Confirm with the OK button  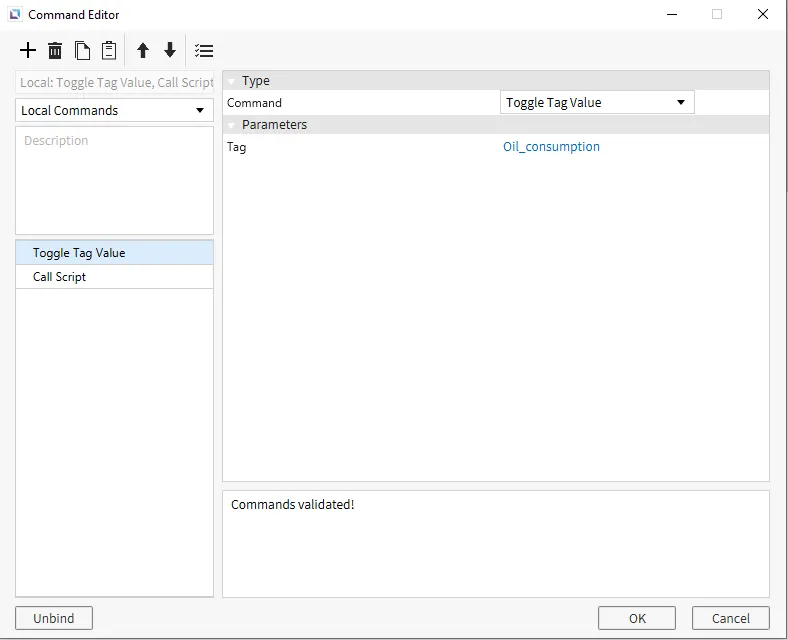click(x=637, y=618)
